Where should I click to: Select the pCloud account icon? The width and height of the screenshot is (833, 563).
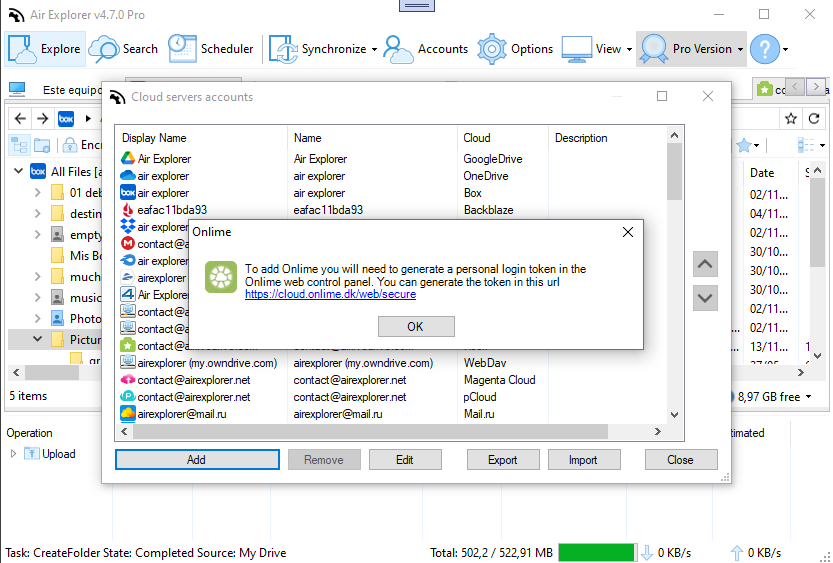tap(128, 396)
